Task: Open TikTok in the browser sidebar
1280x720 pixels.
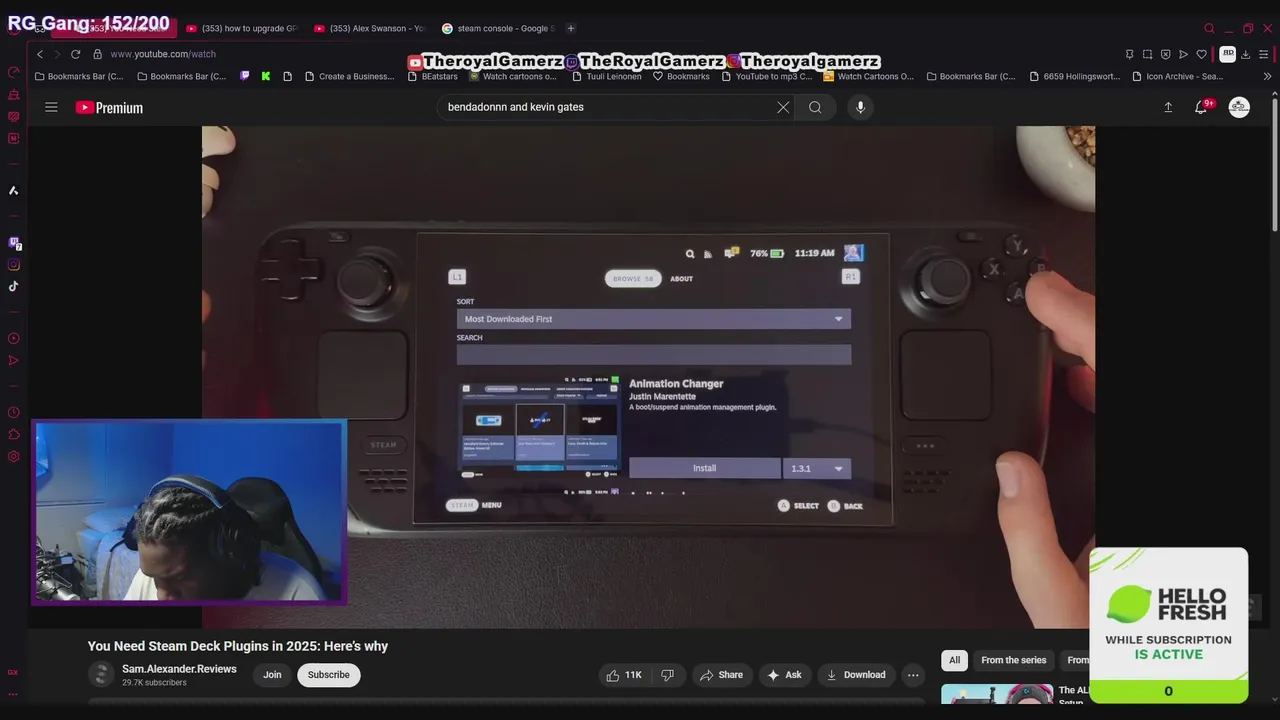Action: tap(14, 287)
